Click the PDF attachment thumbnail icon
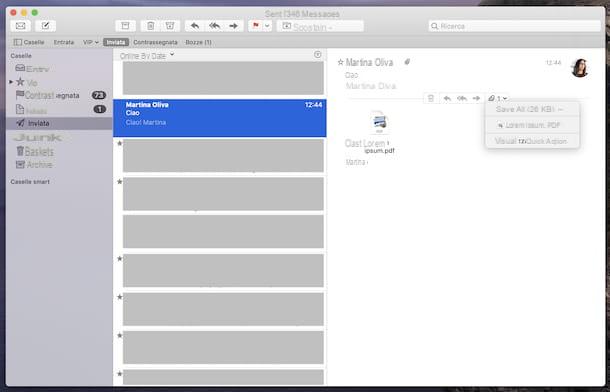This screenshot has height=392, width=610. point(379,122)
